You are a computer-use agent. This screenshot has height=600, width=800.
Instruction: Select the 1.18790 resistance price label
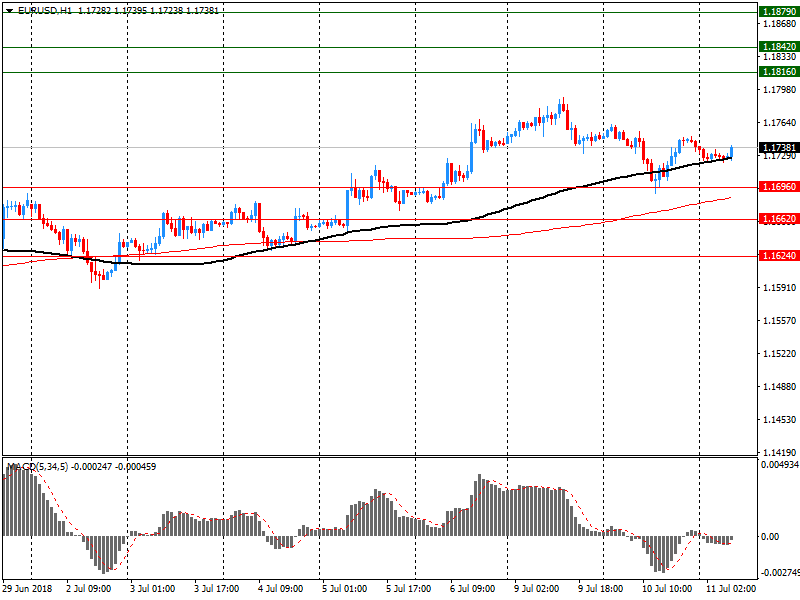point(779,12)
